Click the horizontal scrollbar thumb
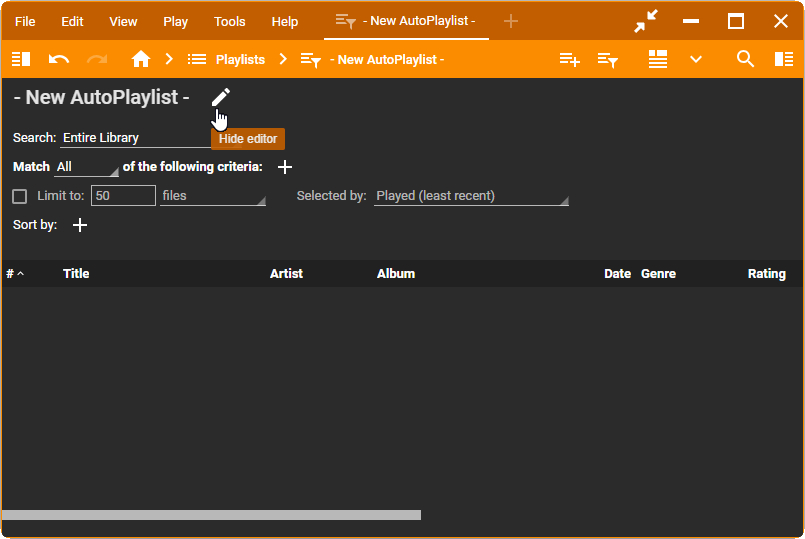Viewport: 805px width, 539px height. pyautogui.click(x=211, y=515)
